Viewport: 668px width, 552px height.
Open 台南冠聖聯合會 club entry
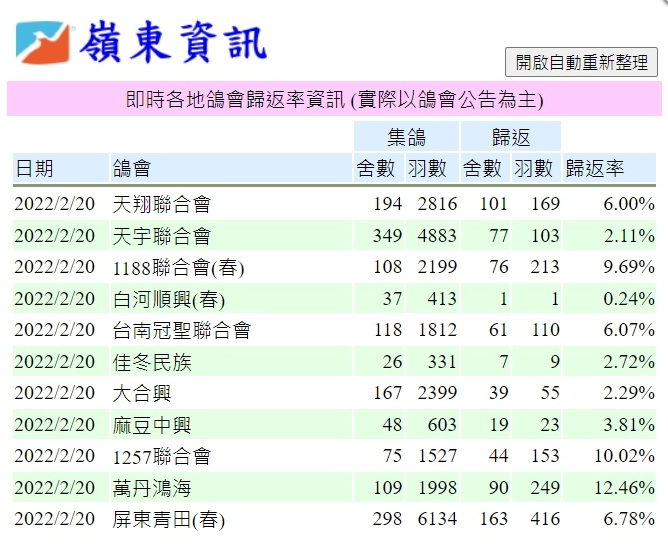click(182, 330)
